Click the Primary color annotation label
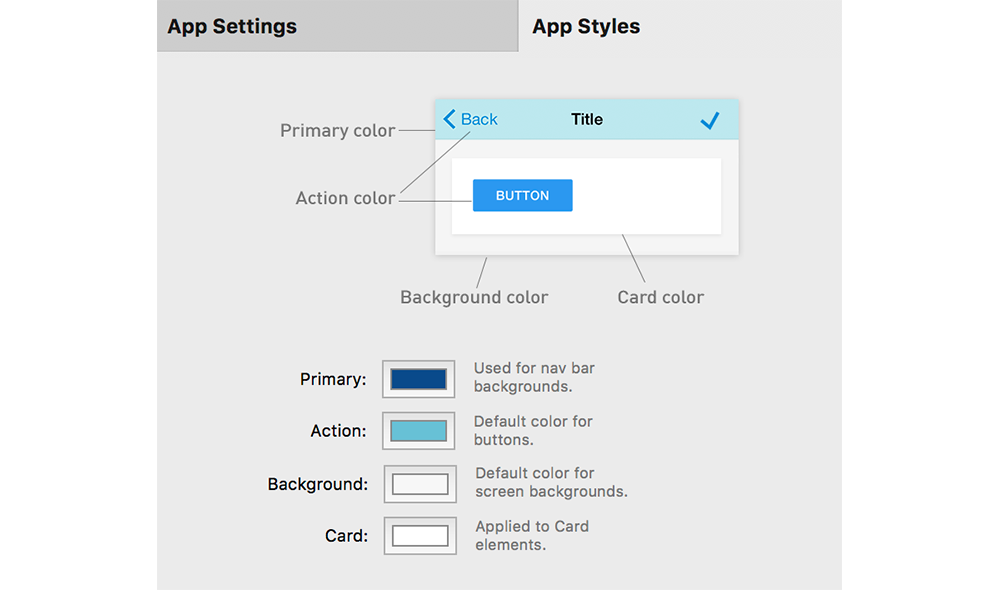 click(337, 131)
